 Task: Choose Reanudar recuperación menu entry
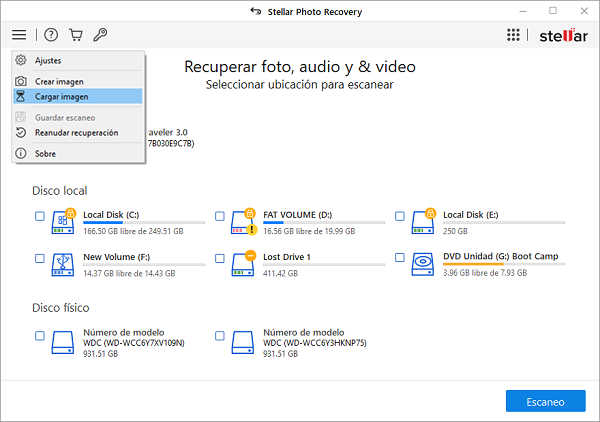coord(78,133)
